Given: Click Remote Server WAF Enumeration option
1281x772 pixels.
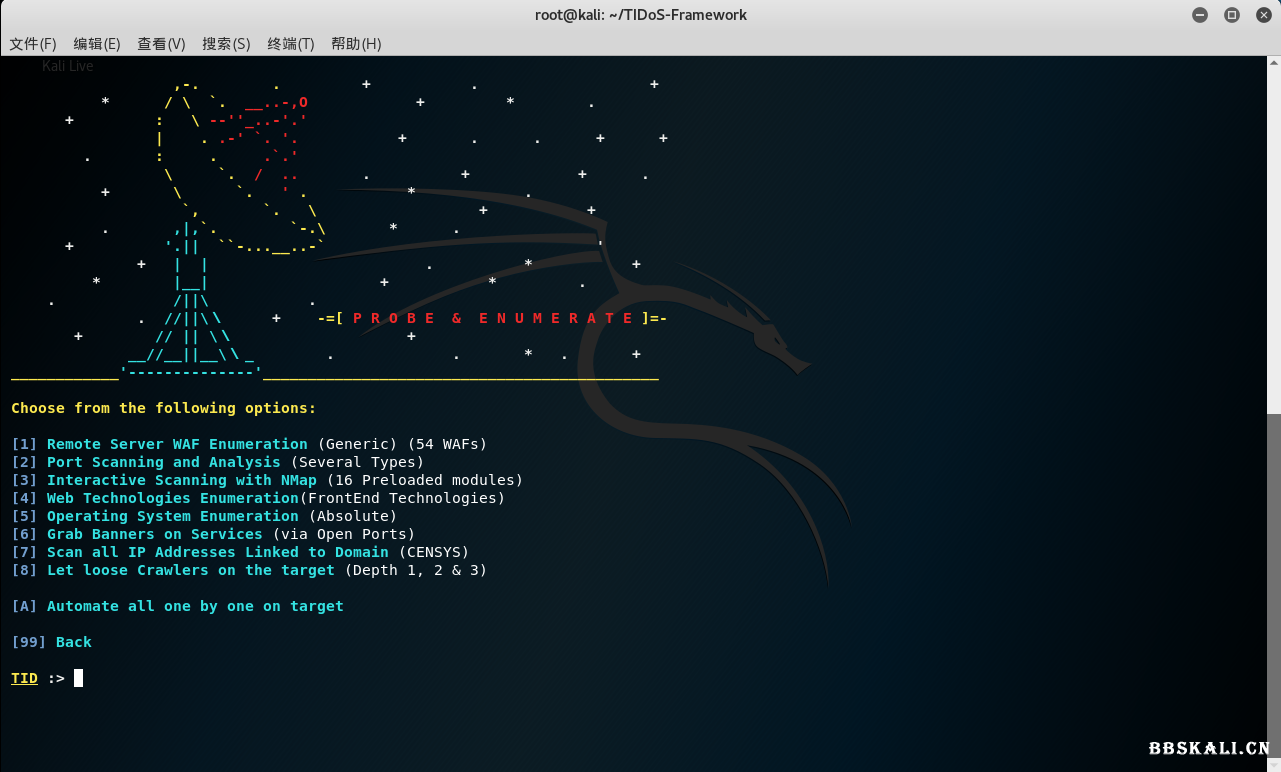Looking at the screenshot, I should 177,444.
